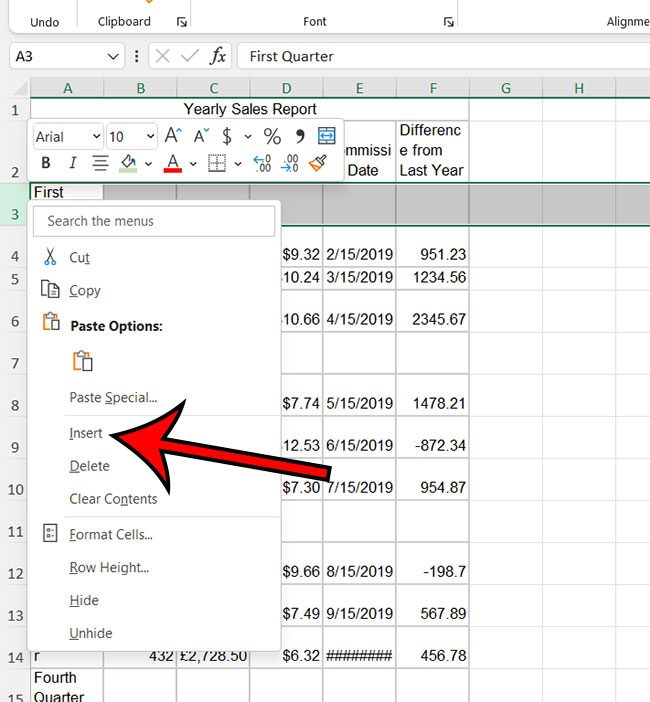Apply comma style number format
The image size is (650, 702).
(299, 136)
